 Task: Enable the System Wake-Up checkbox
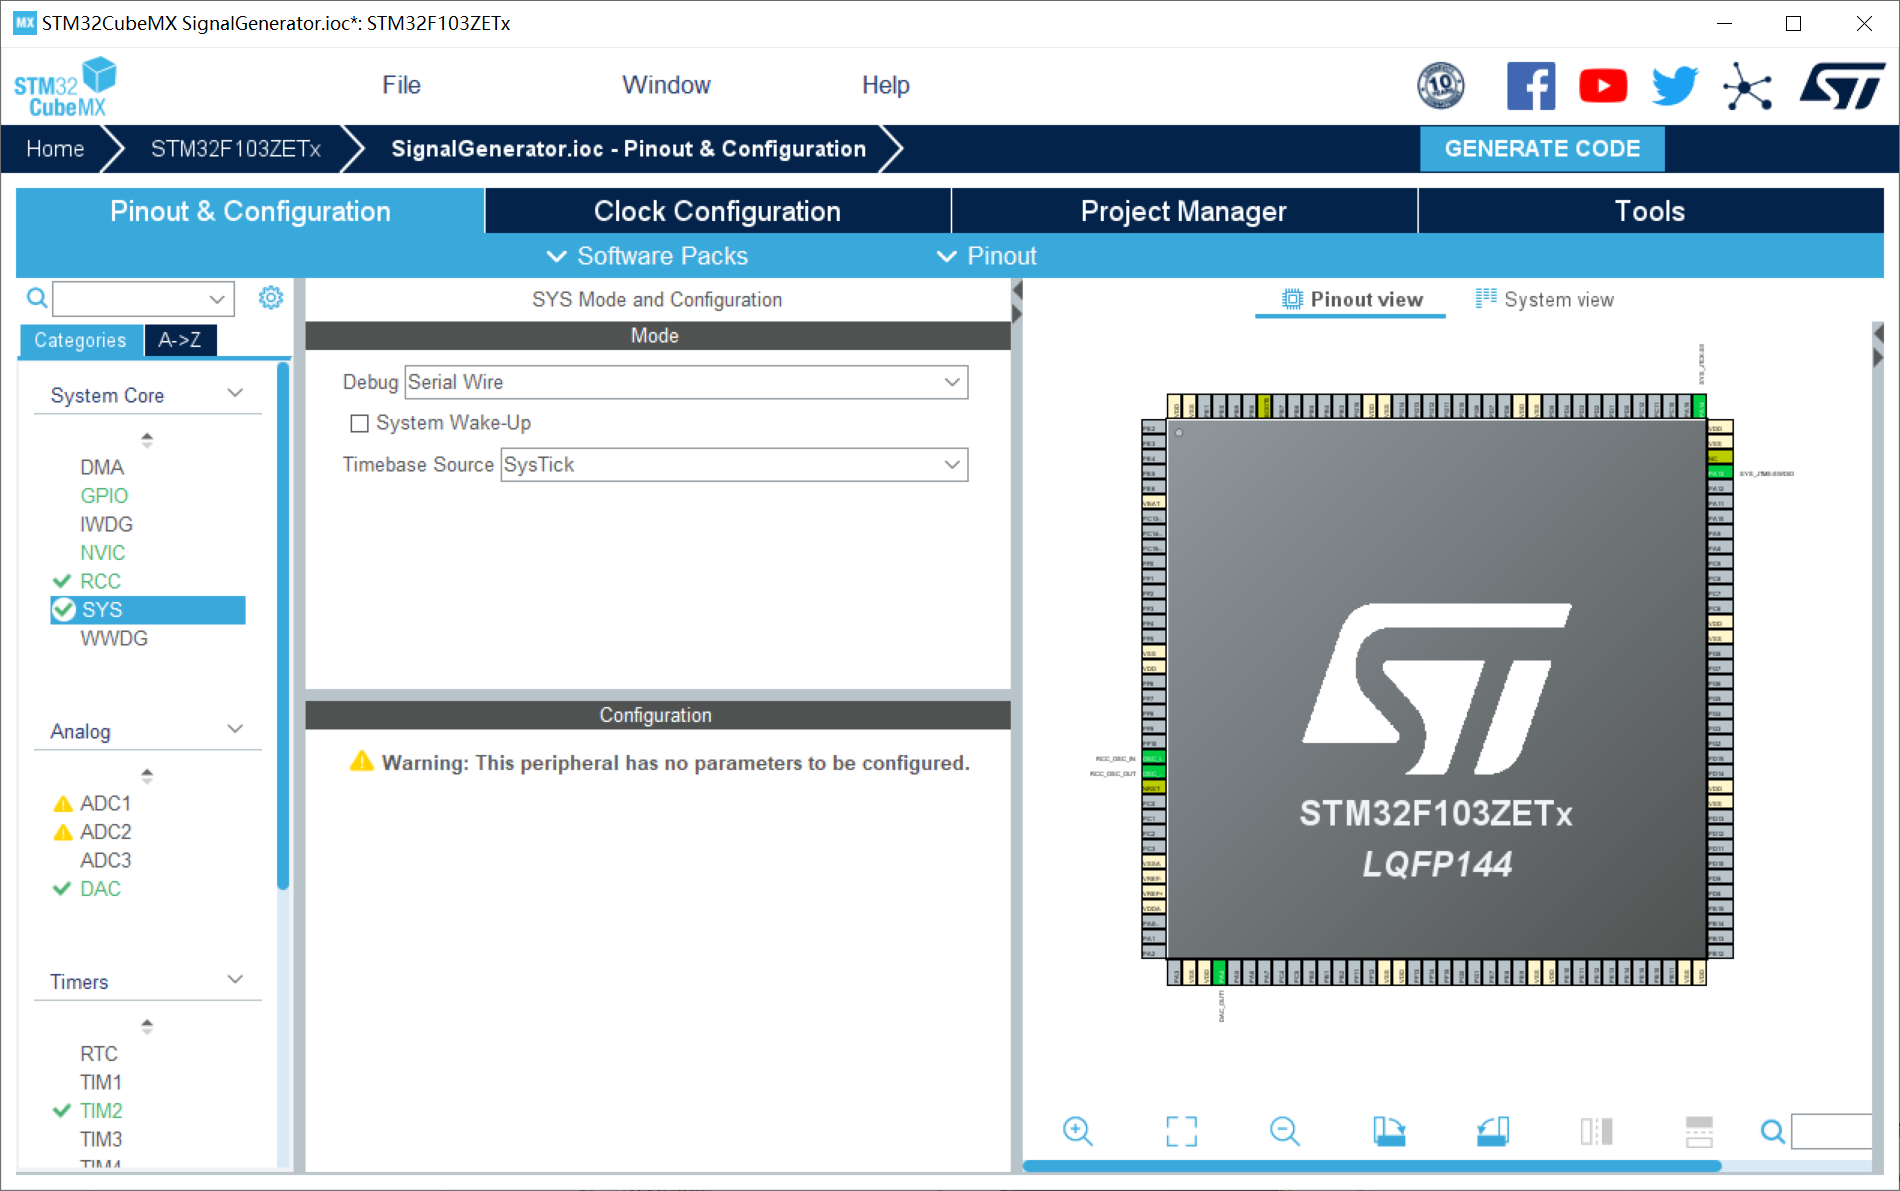(x=359, y=423)
